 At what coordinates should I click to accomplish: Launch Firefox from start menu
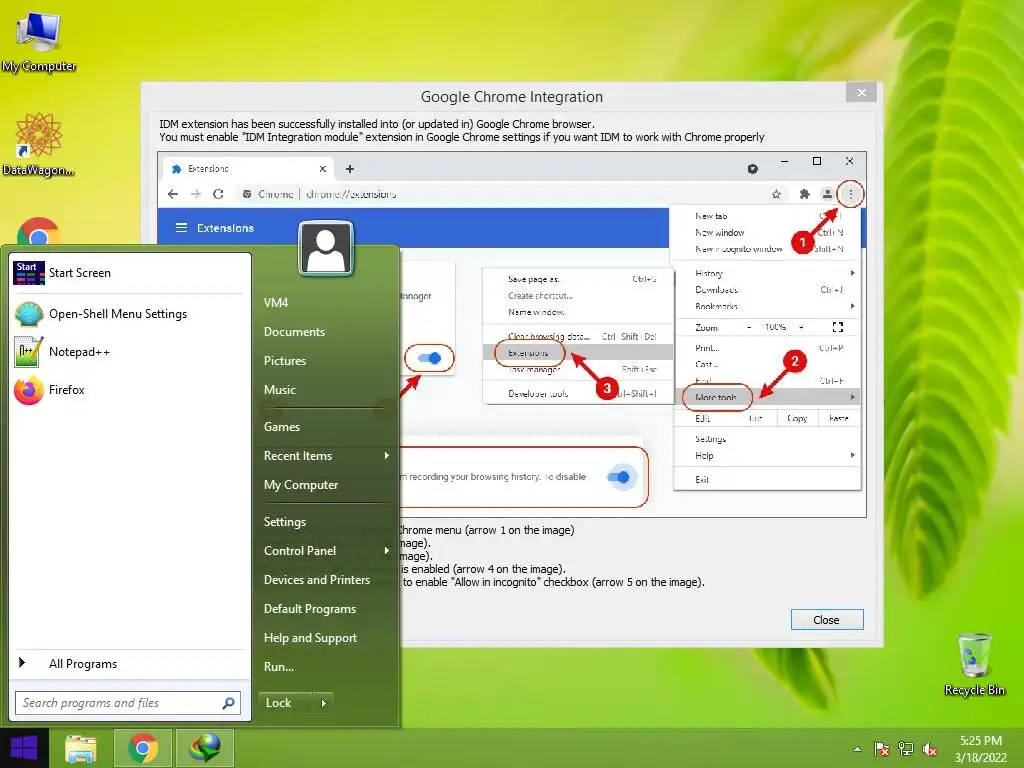click(x=130, y=390)
